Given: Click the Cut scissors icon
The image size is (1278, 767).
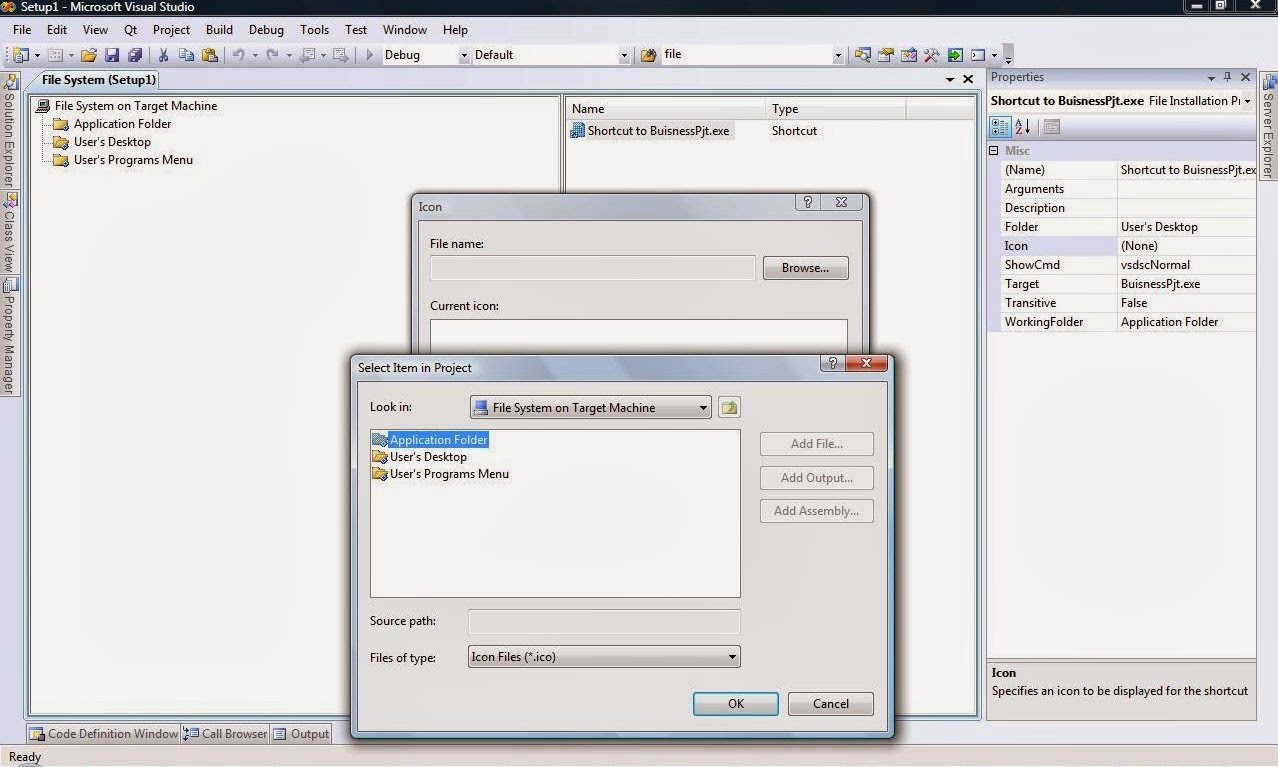Looking at the screenshot, I should [x=163, y=55].
